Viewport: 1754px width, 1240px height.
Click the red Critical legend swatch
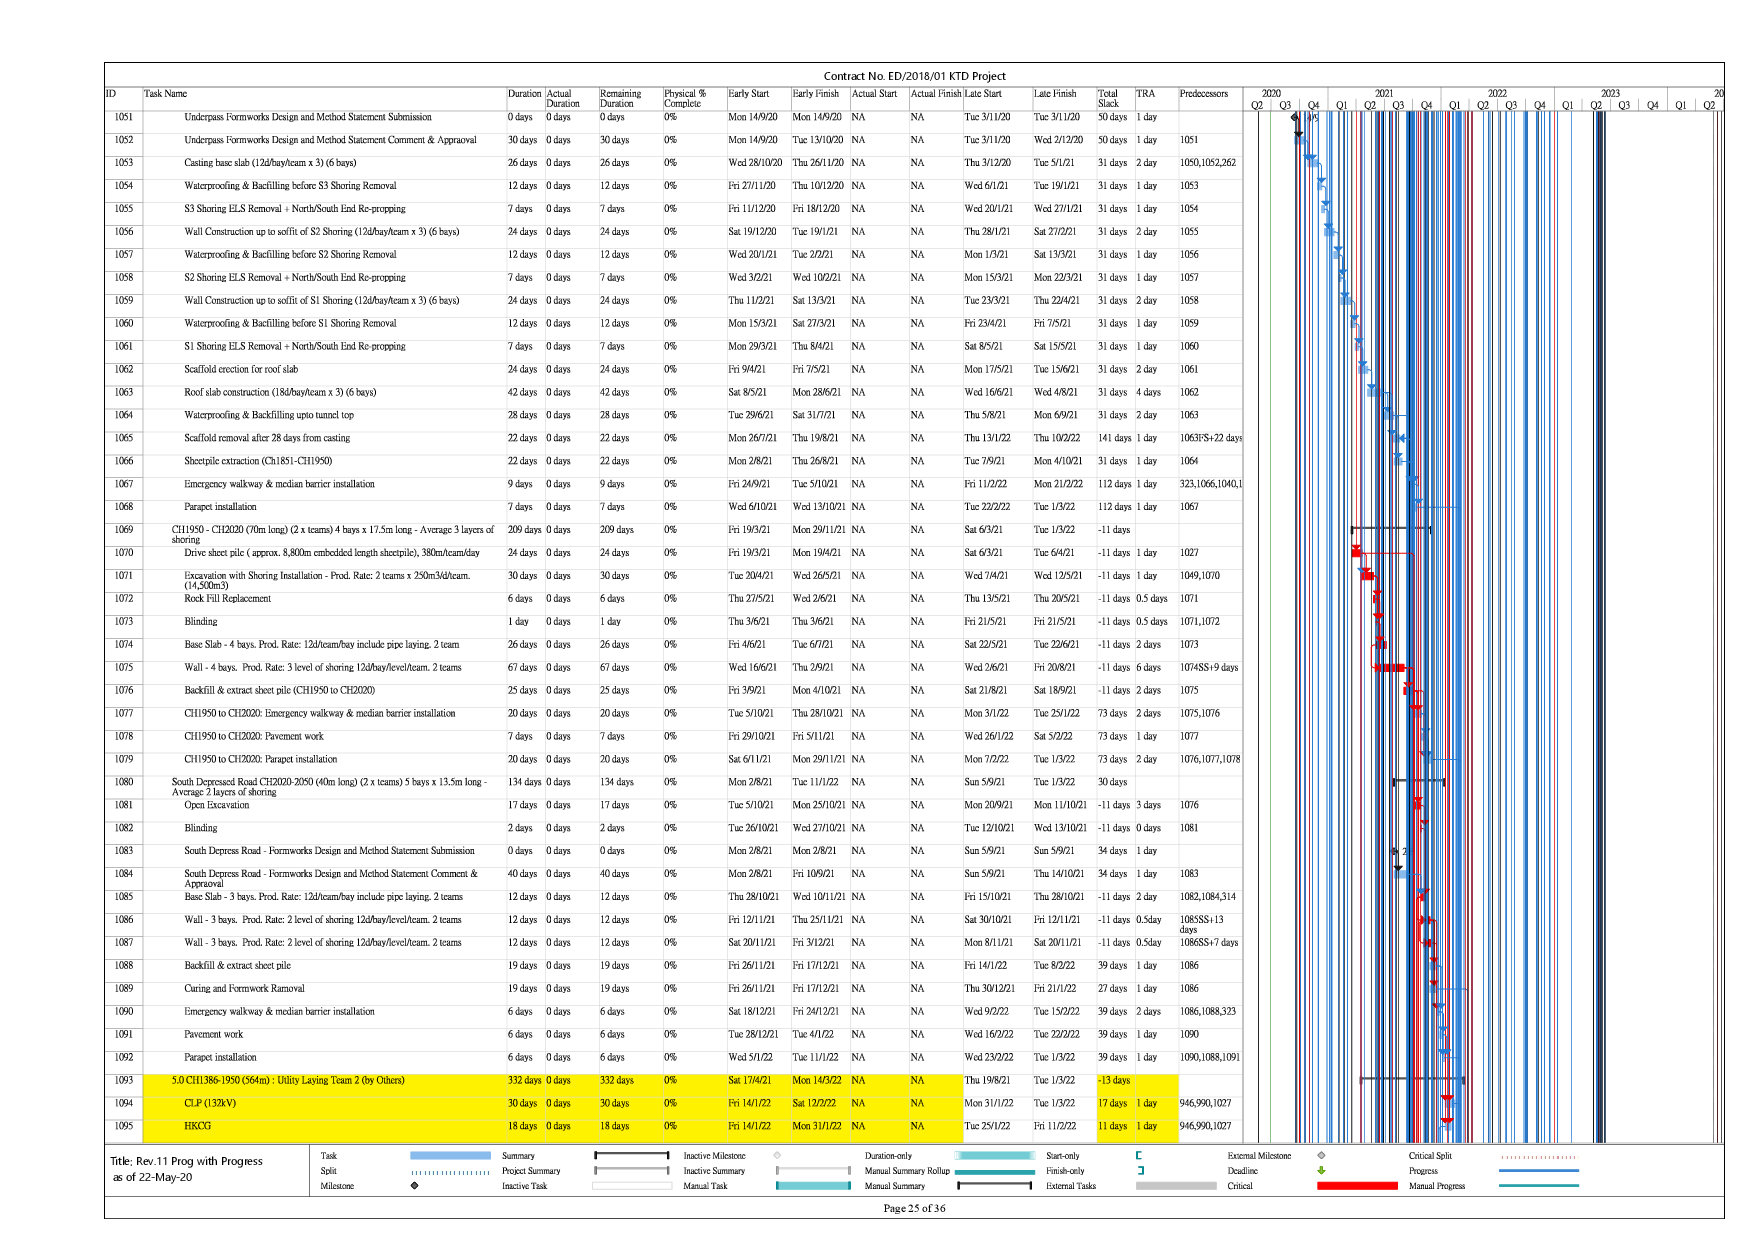click(x=1357, y=1186)
